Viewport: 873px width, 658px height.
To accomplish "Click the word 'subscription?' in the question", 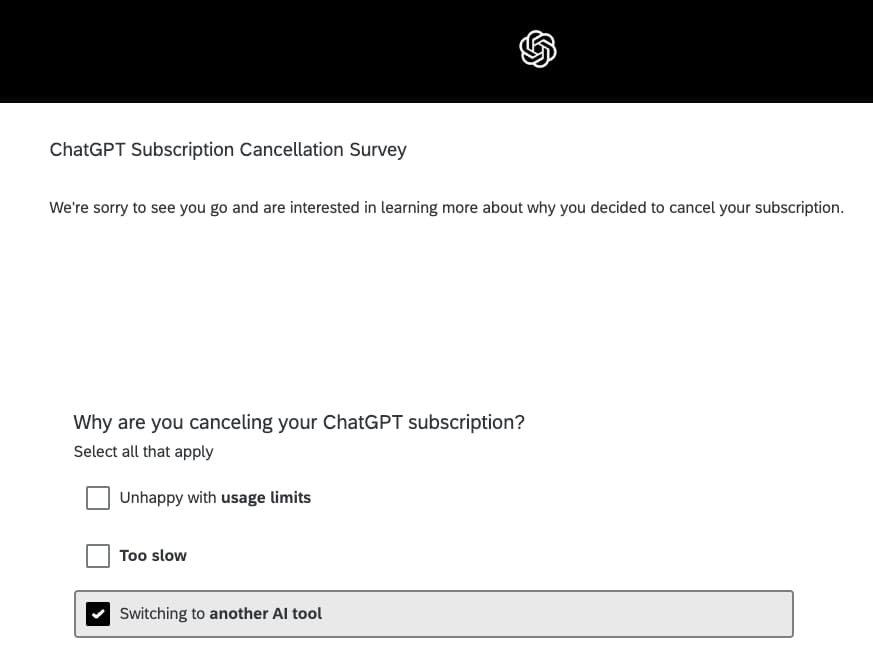I will pos(468,422).
